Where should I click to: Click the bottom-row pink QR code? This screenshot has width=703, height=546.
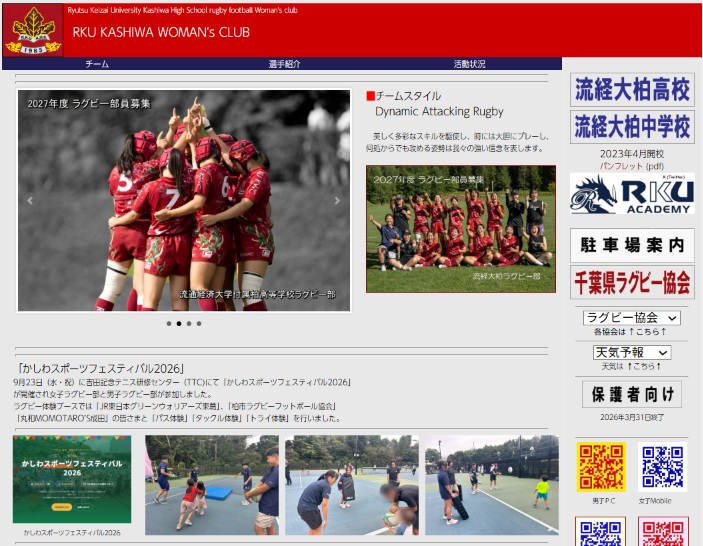coord(663,531)
